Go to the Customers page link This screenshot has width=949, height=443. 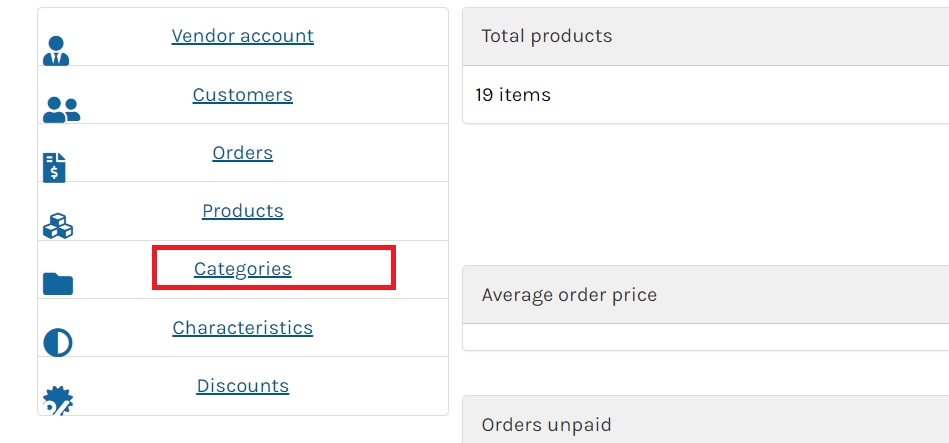(243, 94)
